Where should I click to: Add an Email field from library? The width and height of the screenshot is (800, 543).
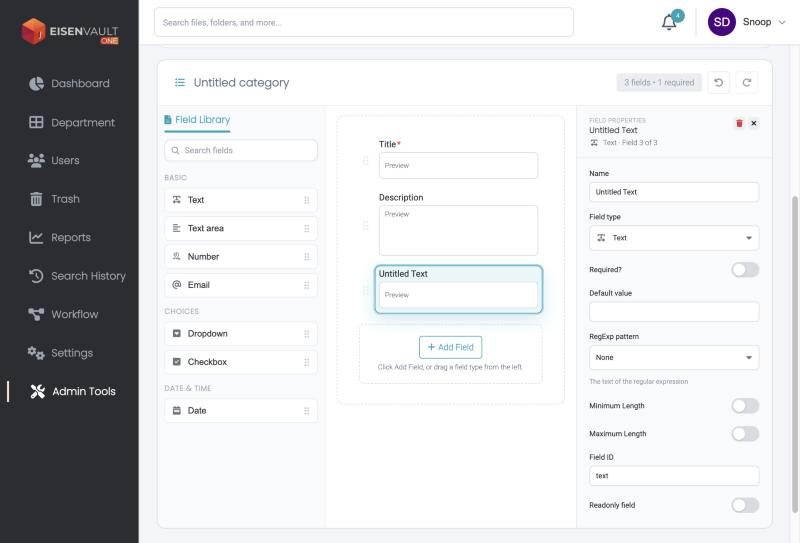241,285
